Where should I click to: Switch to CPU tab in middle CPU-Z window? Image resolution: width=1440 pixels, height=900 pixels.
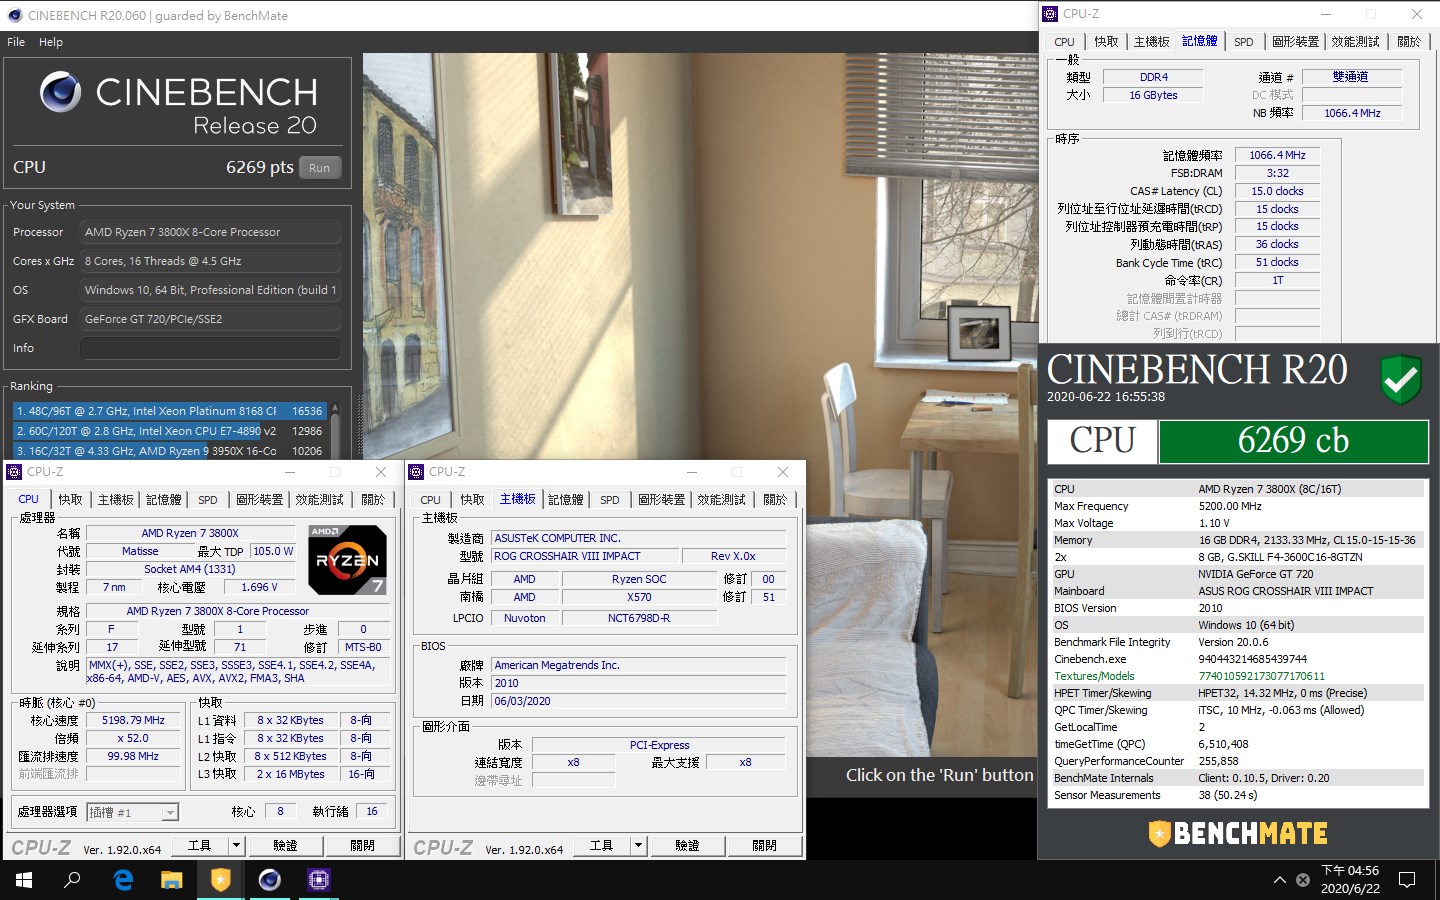click(x=431, y=499)
